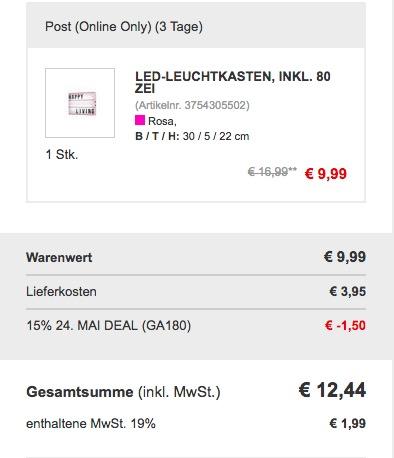Click the Warenwert amount € 9,99
This screenshot has height=458, width=394.
click(x=345, y=257)
